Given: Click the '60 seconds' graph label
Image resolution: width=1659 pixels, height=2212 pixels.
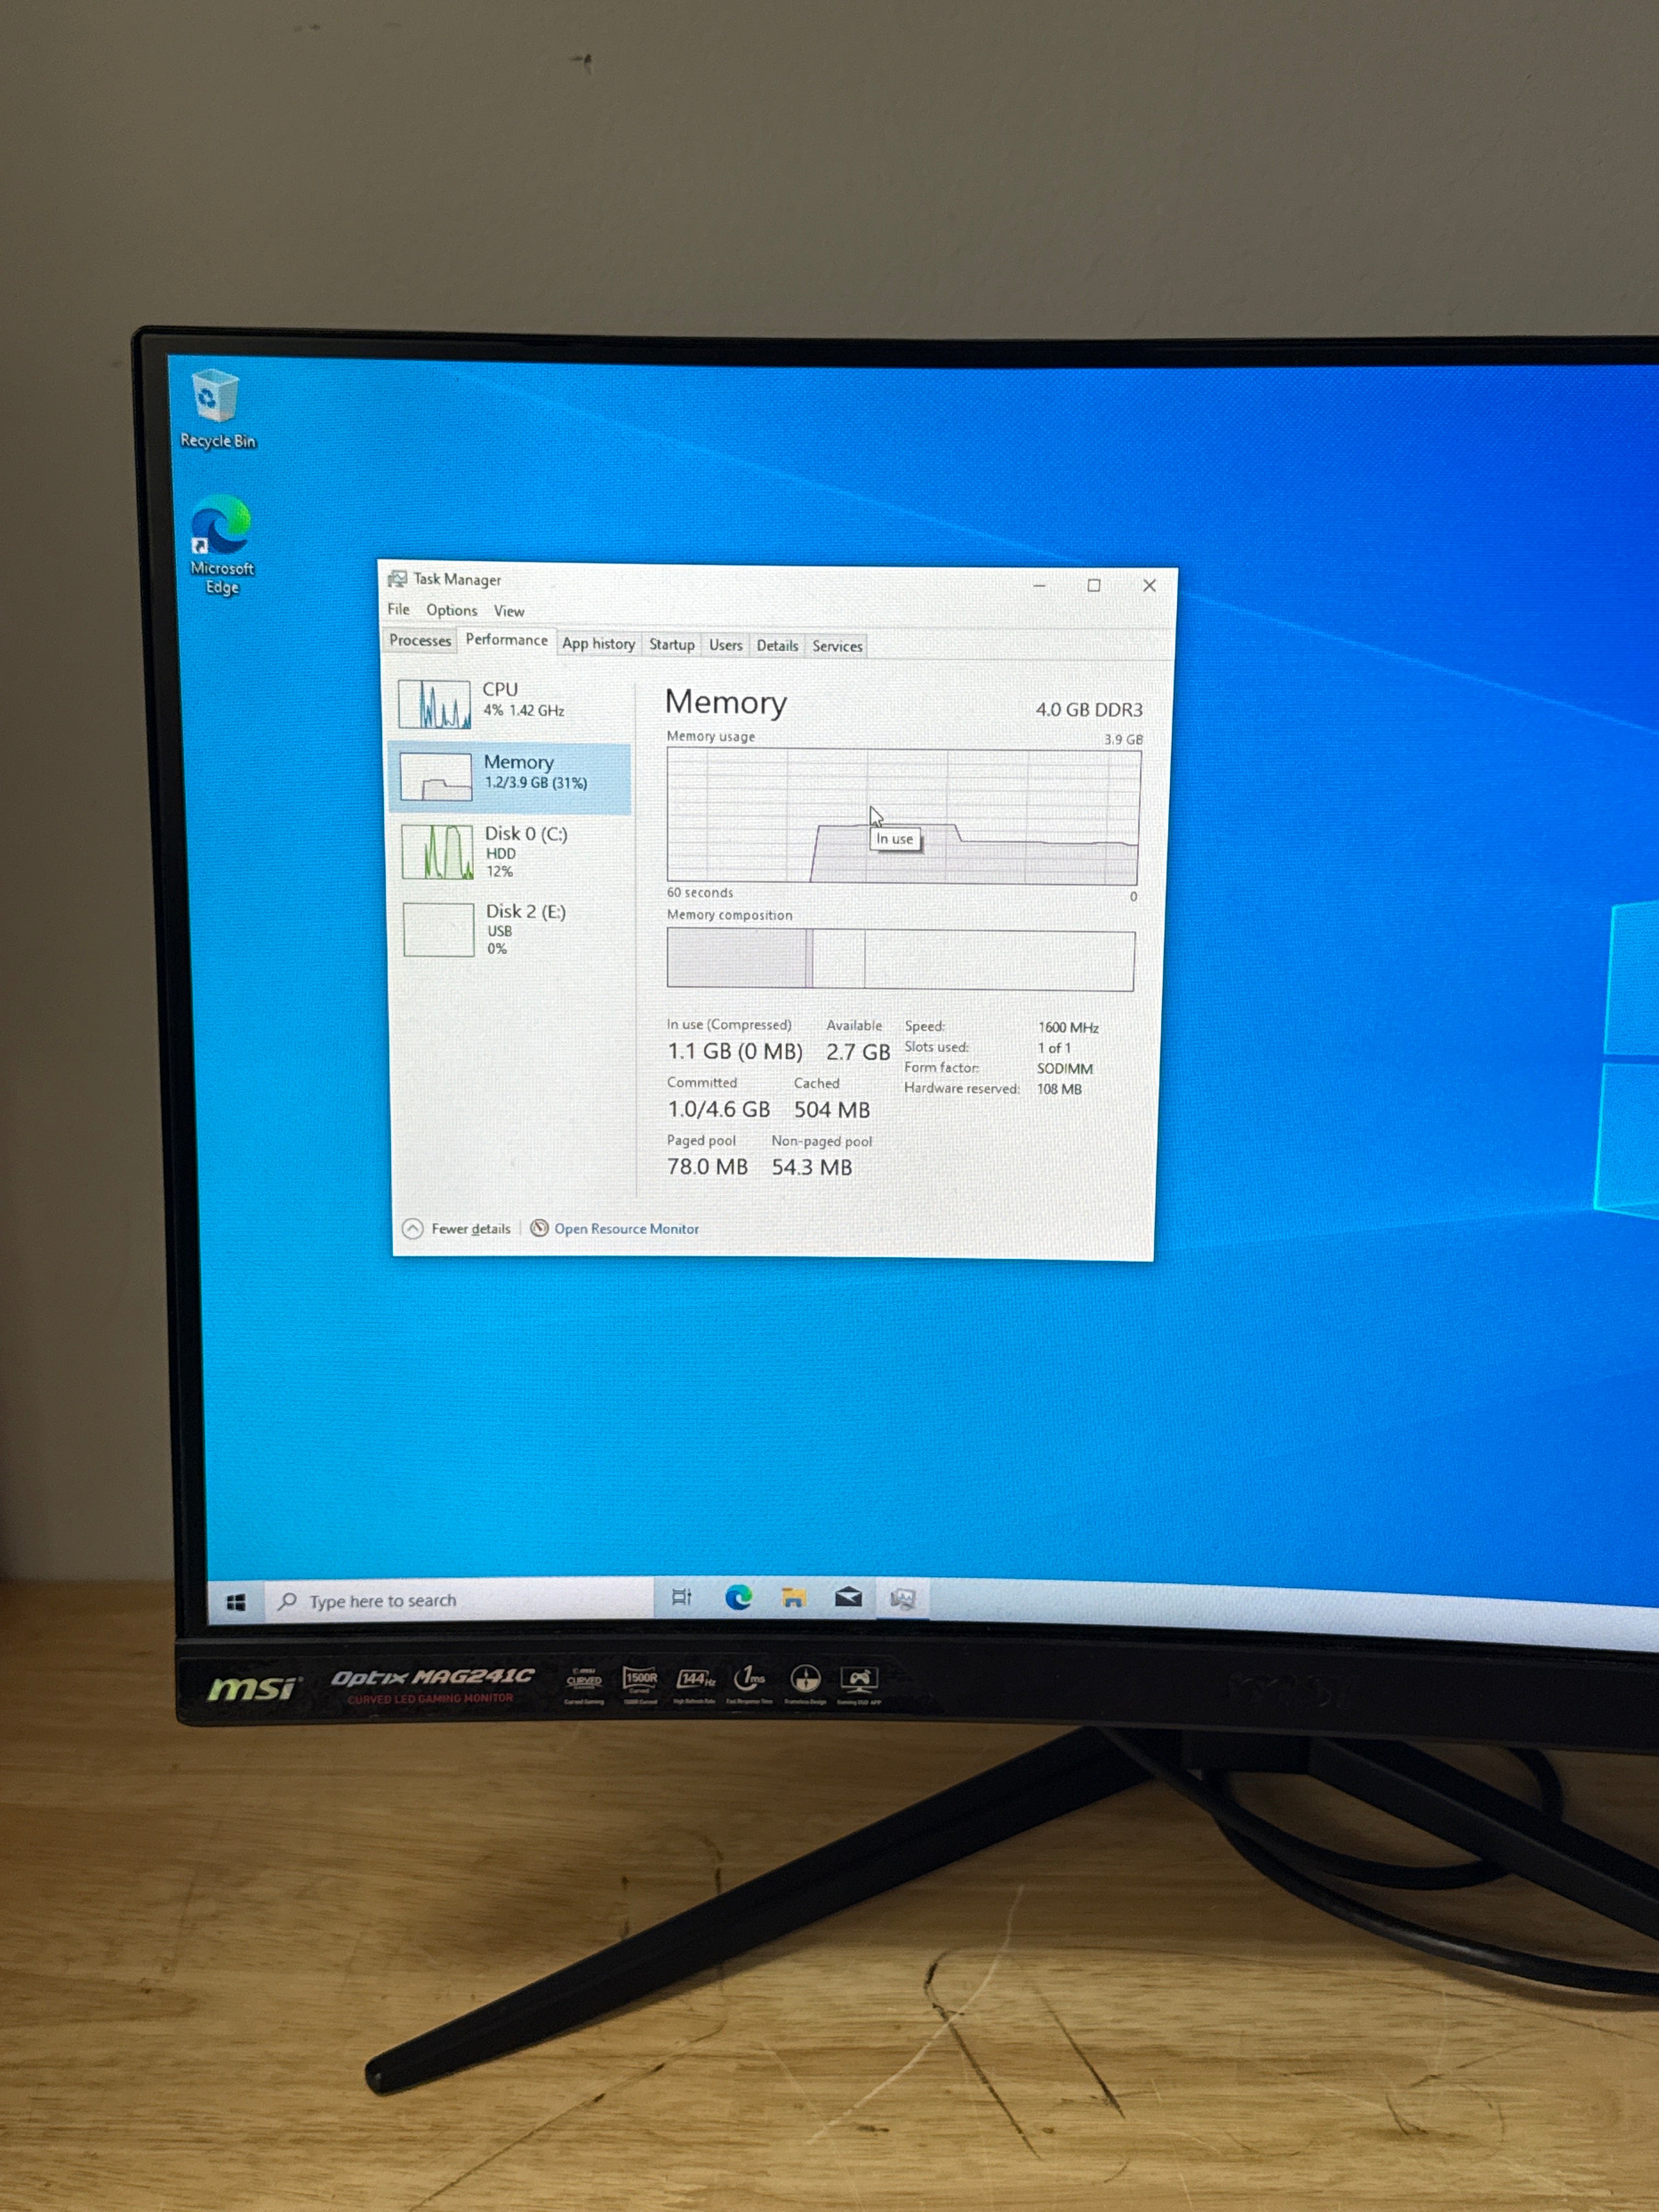Looking at the screenshot, I should click(700, 892).
